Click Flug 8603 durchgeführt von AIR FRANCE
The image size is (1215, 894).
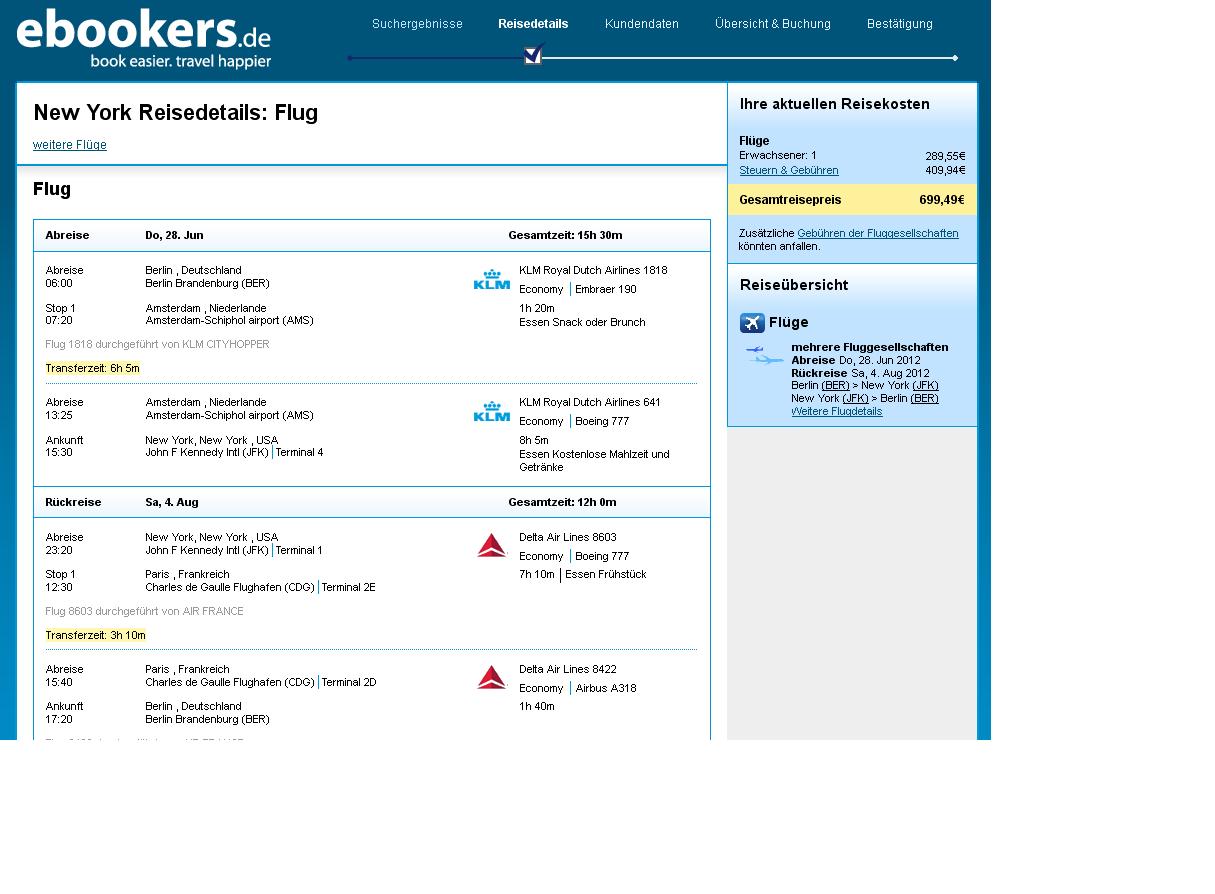(x=144, y=611)
